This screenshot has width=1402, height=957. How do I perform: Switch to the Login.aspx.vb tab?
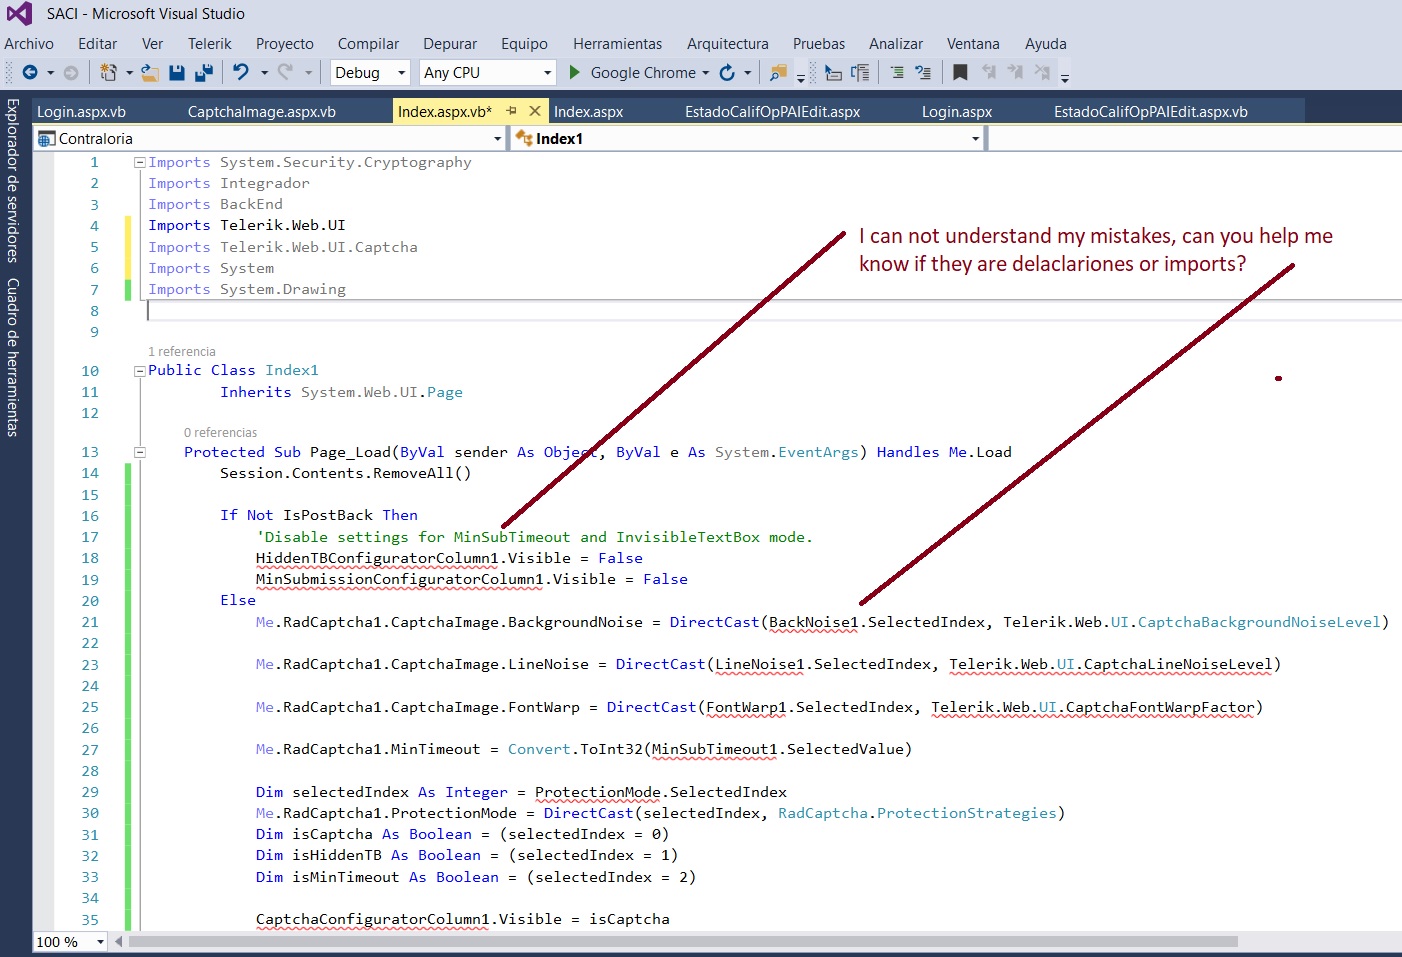coord(81,112)
